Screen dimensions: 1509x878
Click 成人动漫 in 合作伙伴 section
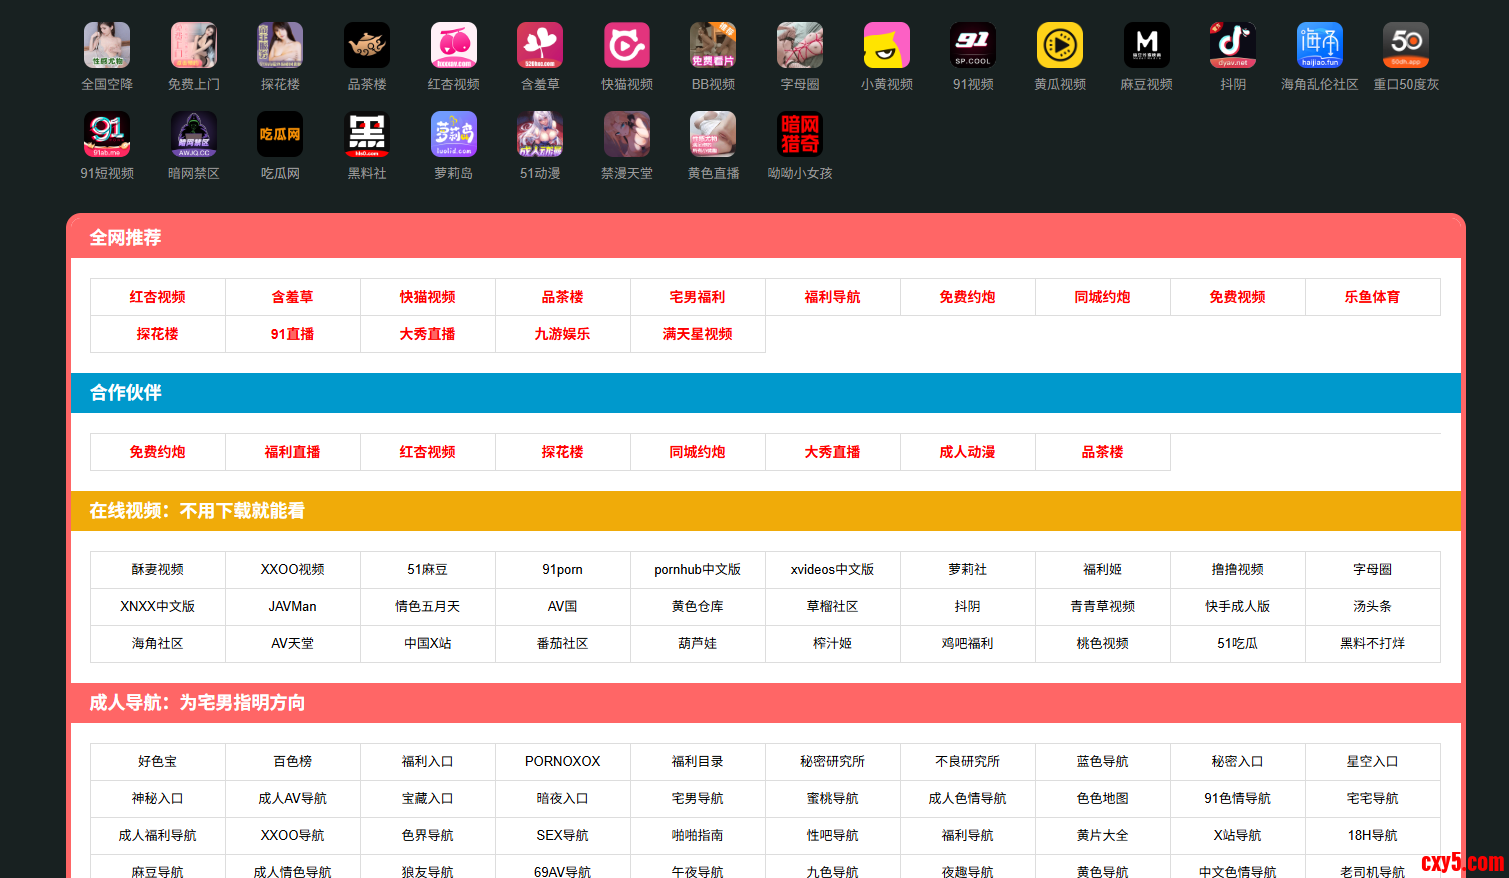pyautogui.click(x=967, y=452)
